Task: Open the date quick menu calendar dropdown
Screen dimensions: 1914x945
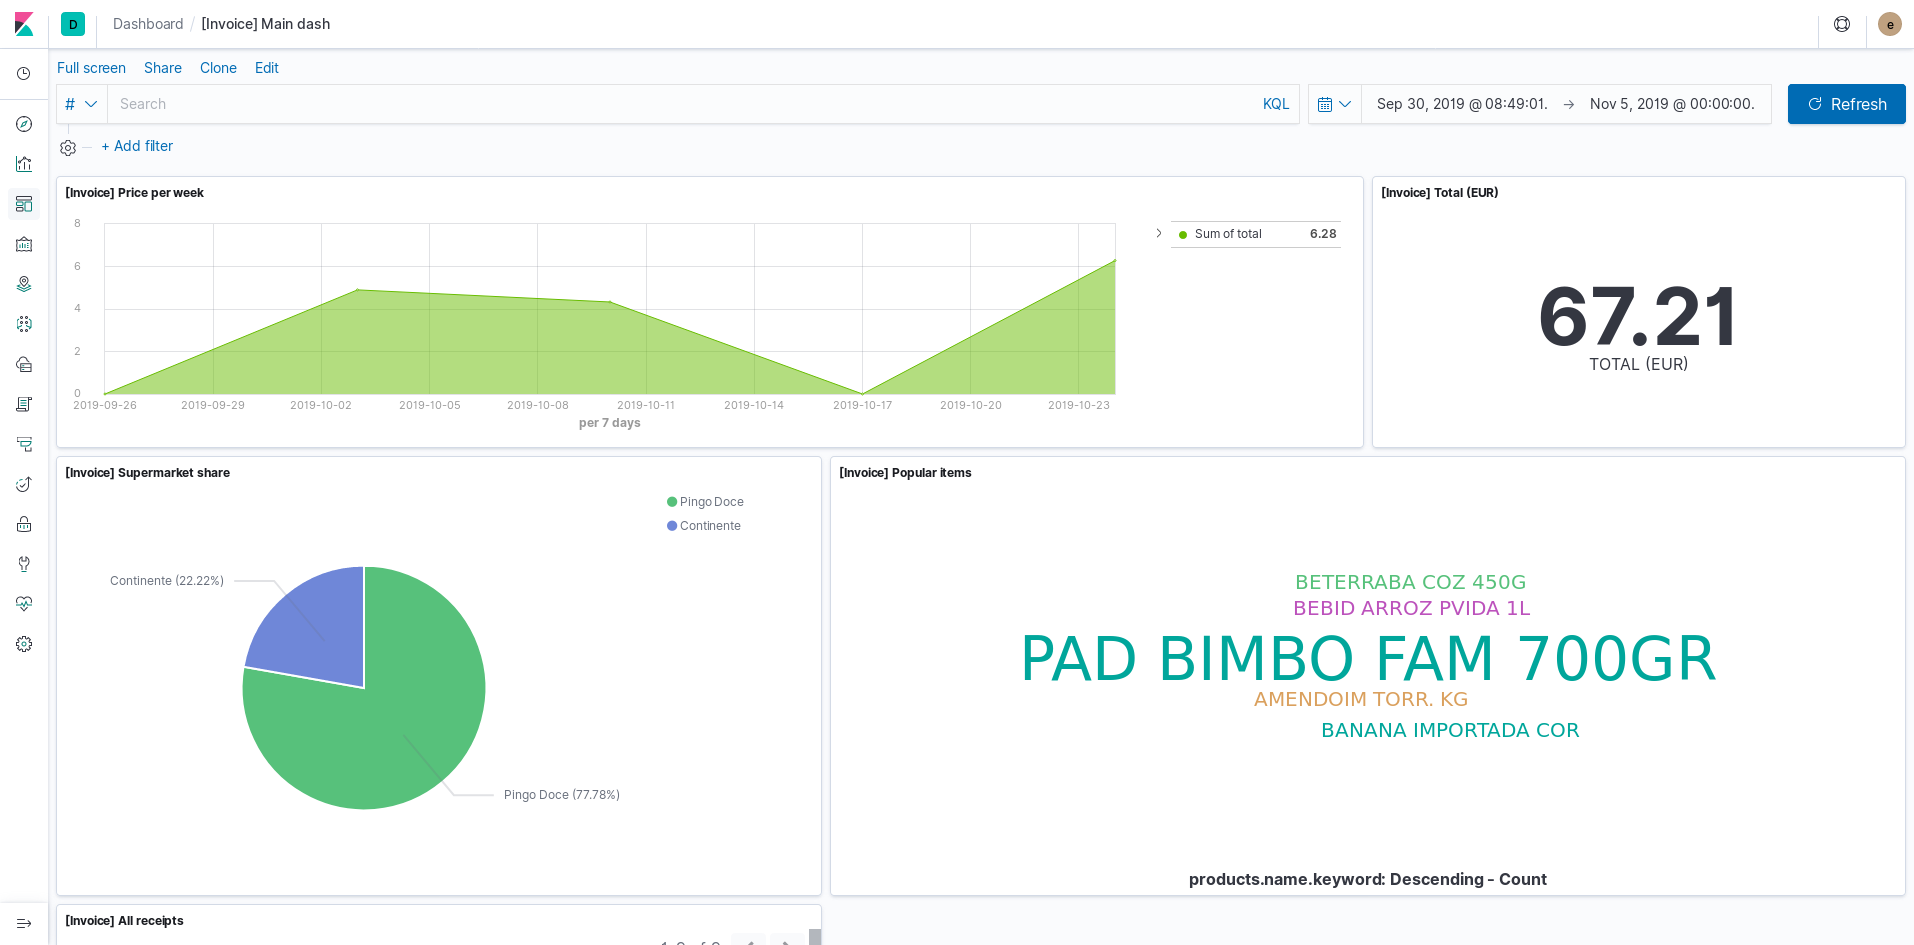Action: point(1335,104)
